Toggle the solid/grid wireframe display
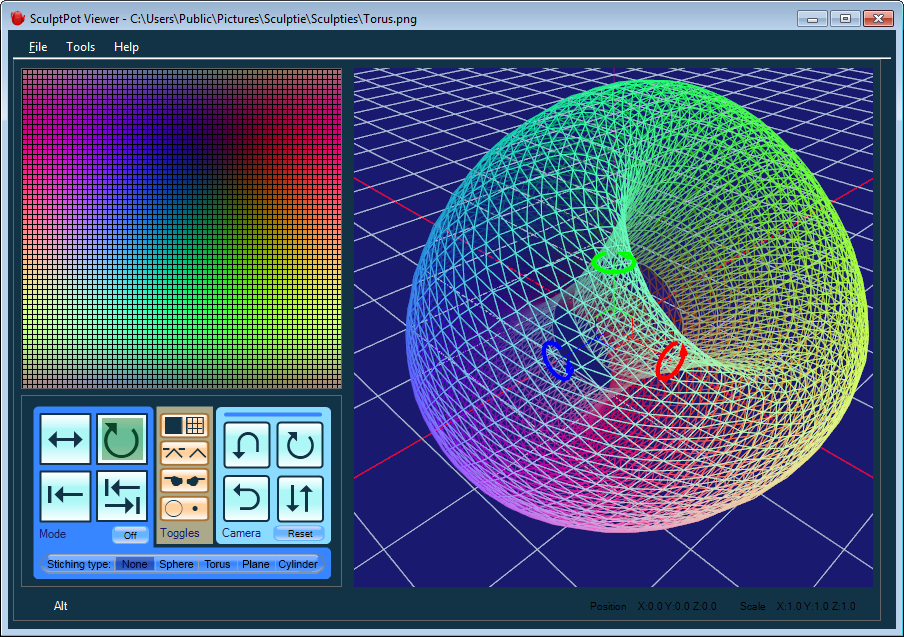 pyautogui.click(x=184, y=426)
